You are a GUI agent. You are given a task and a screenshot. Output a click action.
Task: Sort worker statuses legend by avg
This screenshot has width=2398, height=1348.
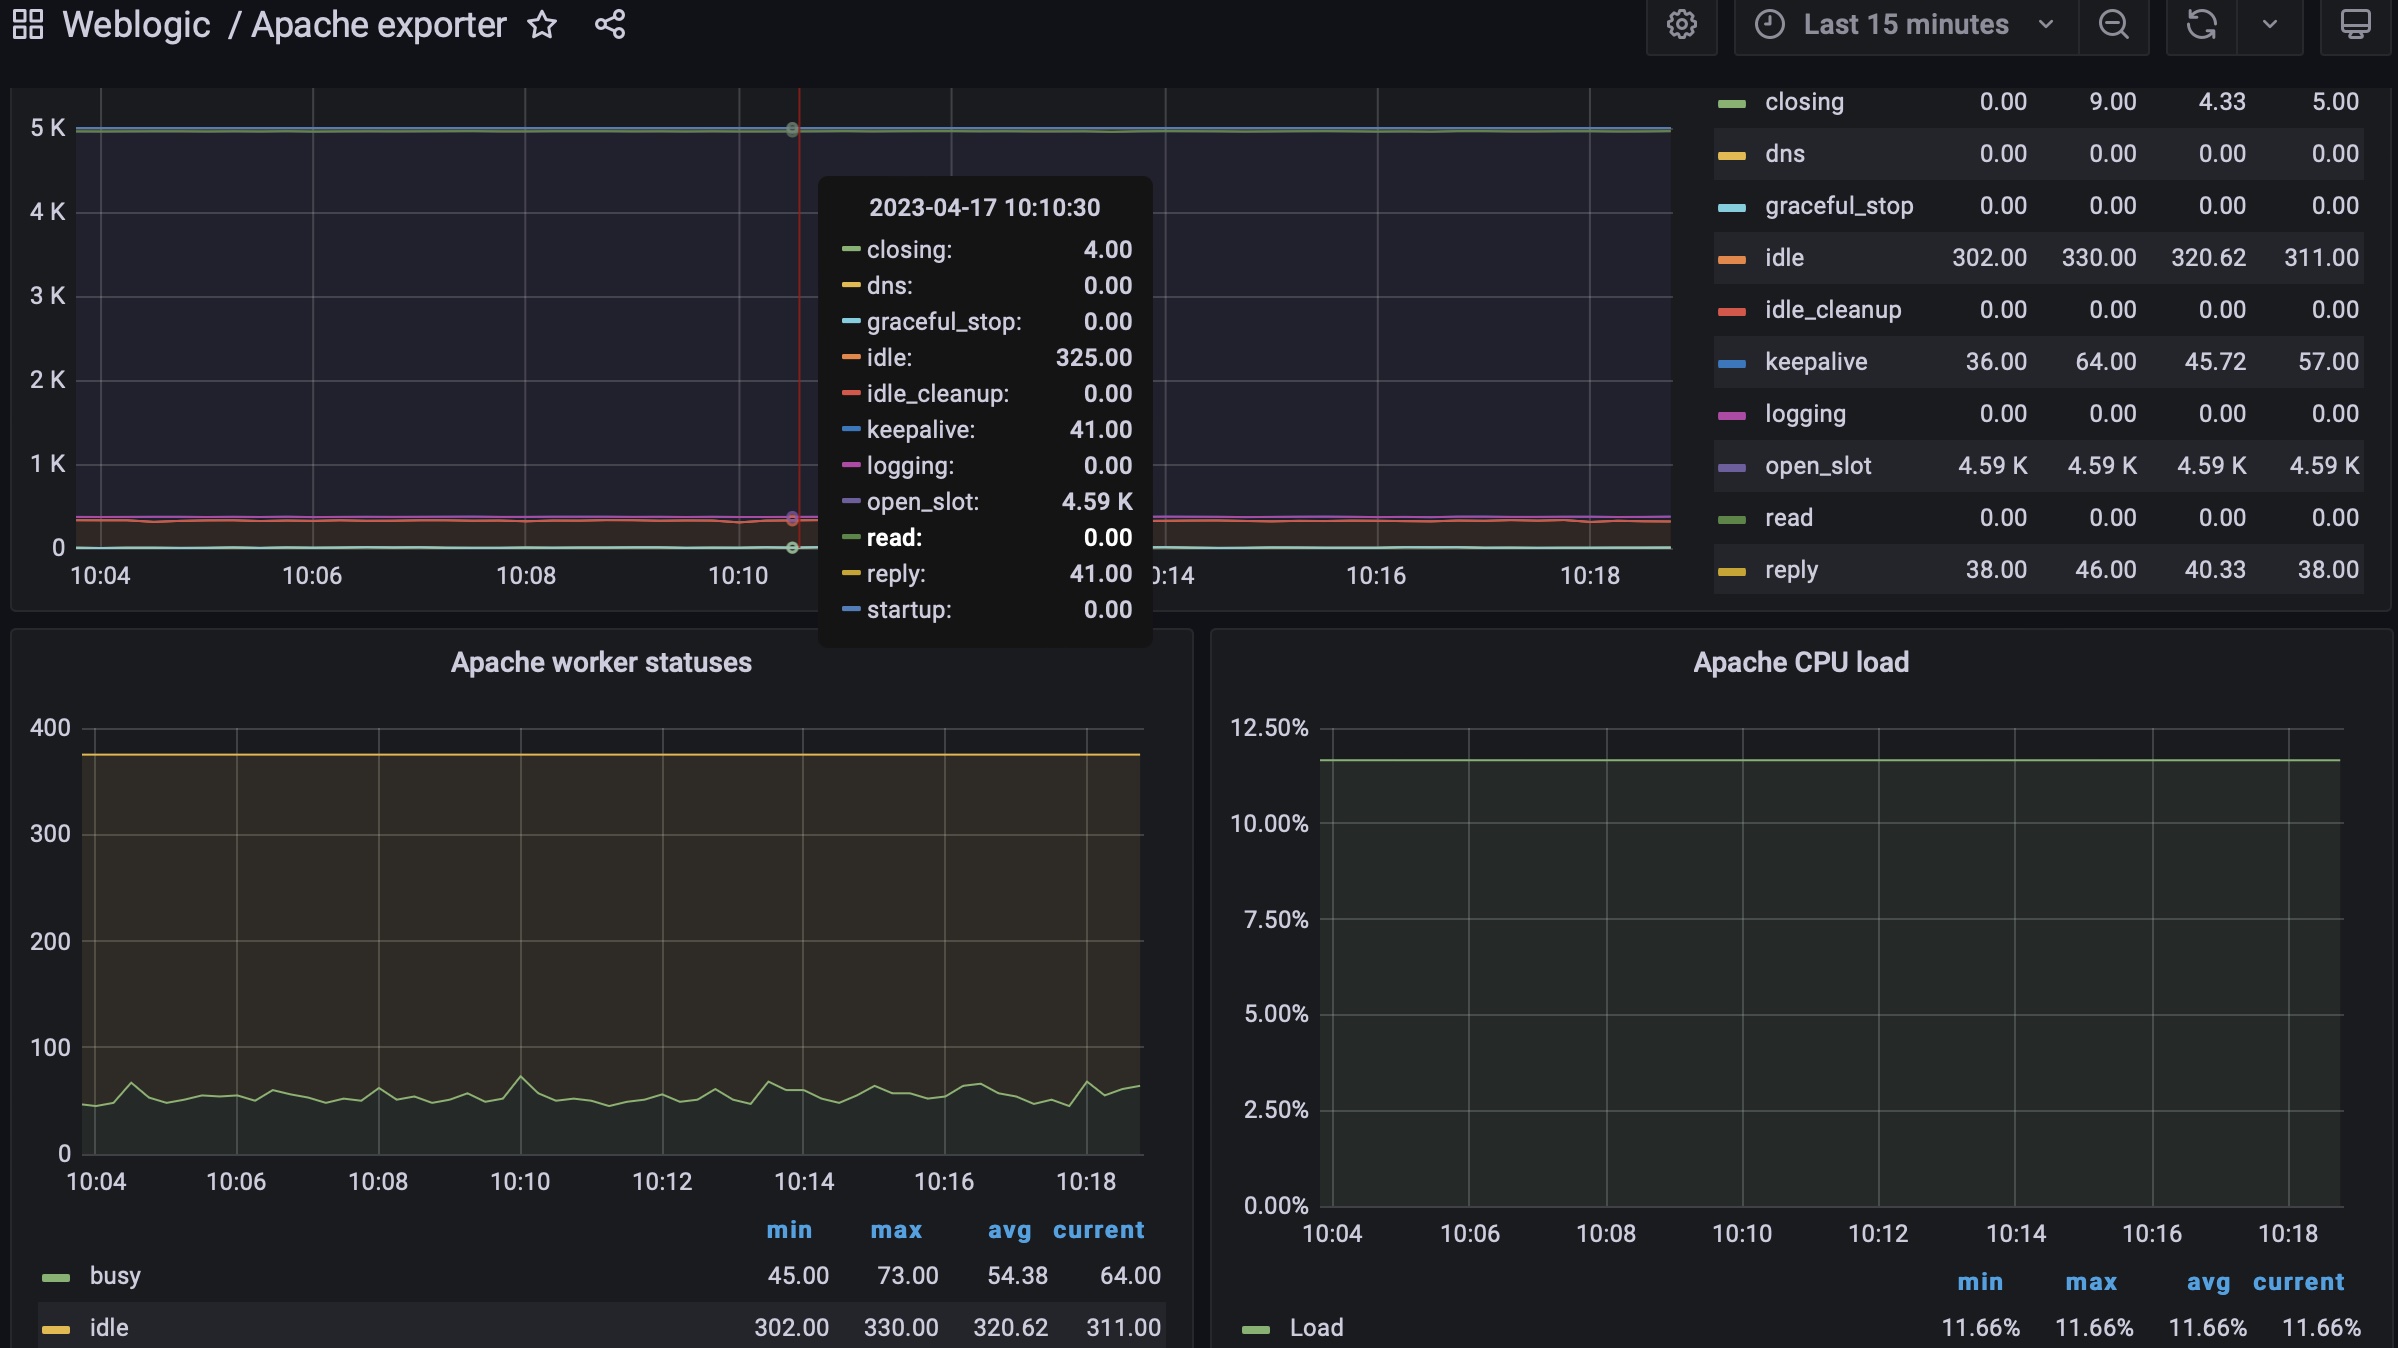pyautogui.click(x=1009, y=1230)
